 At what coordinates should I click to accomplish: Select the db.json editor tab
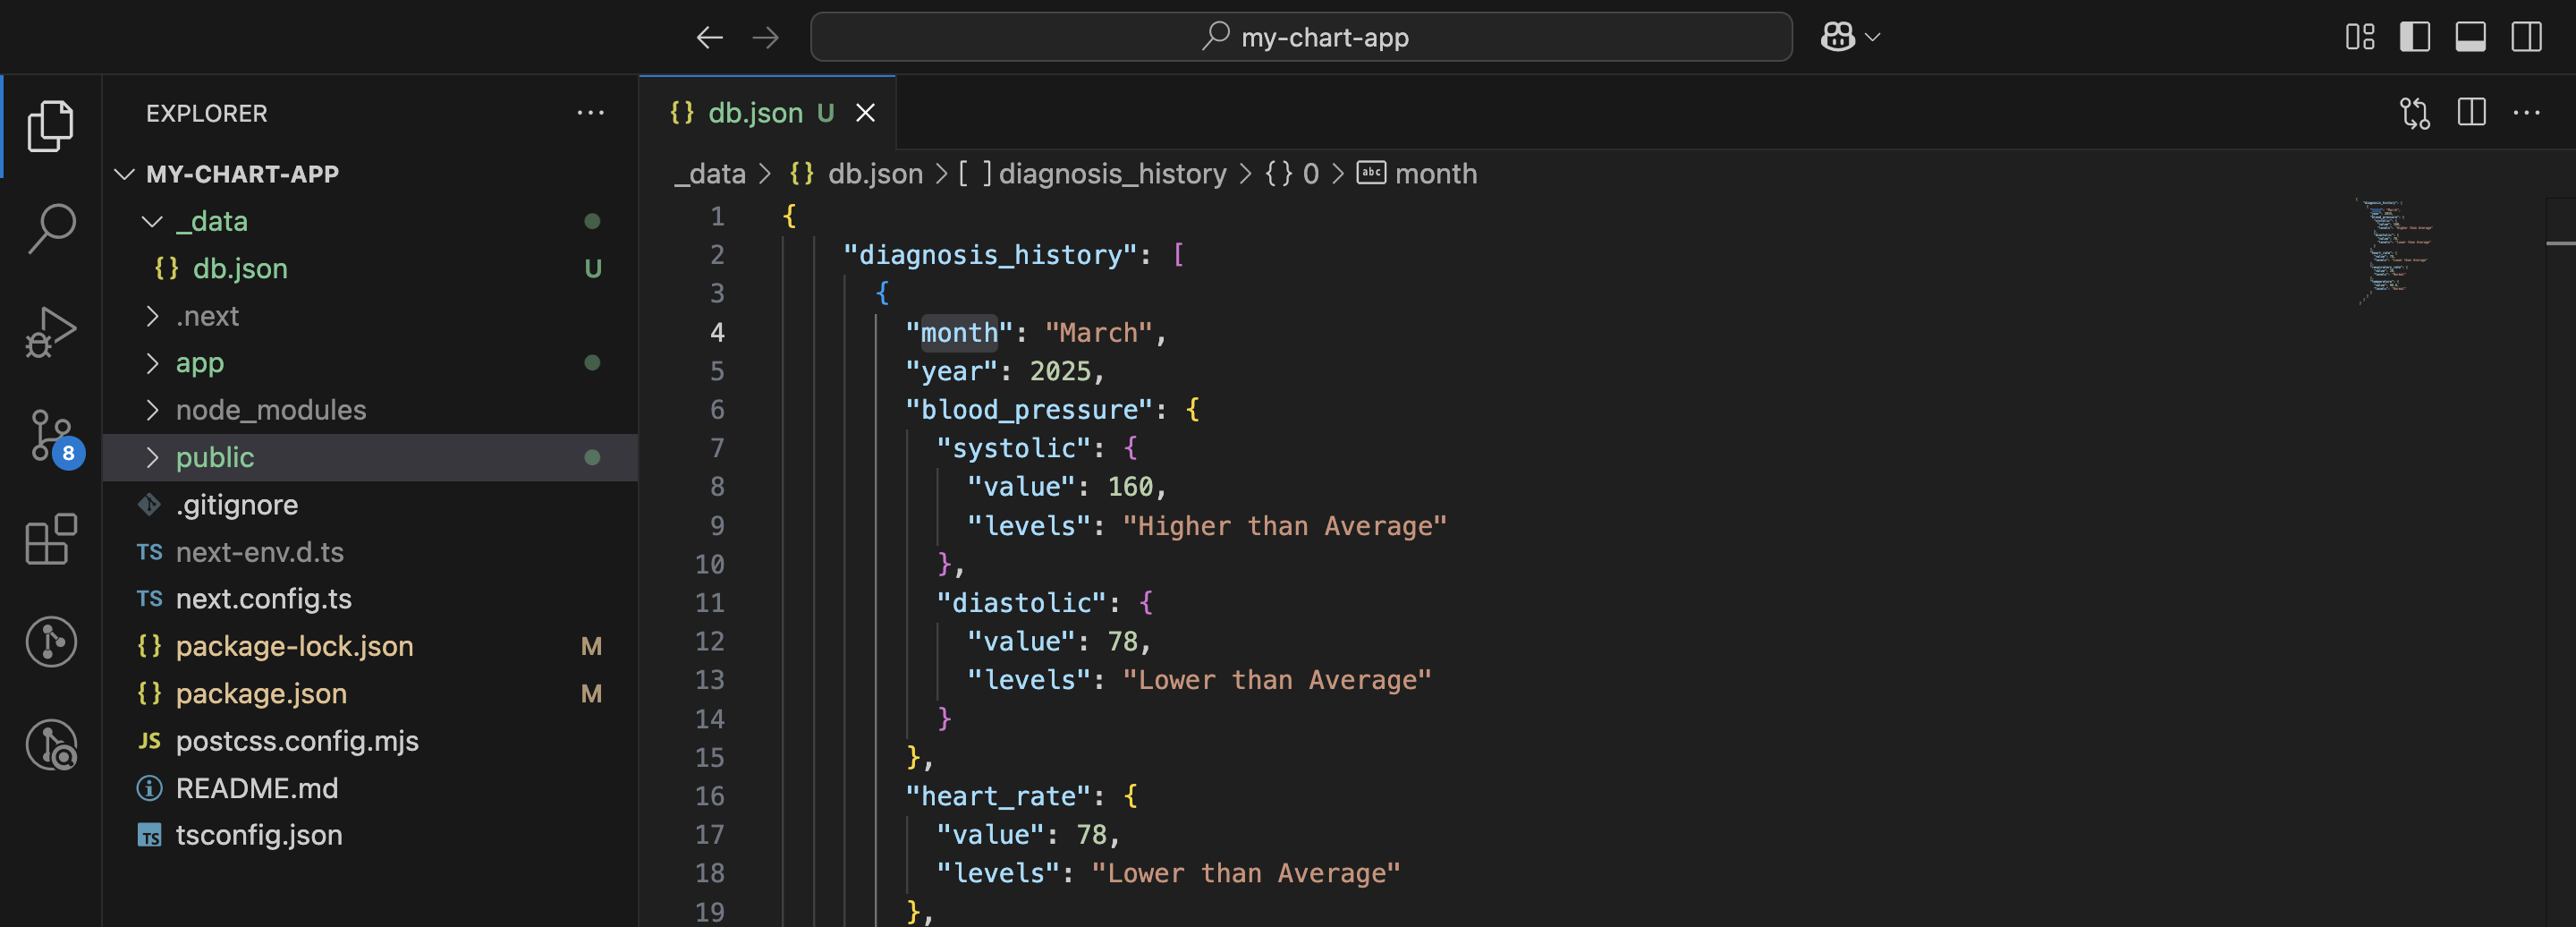pos(768,113)
